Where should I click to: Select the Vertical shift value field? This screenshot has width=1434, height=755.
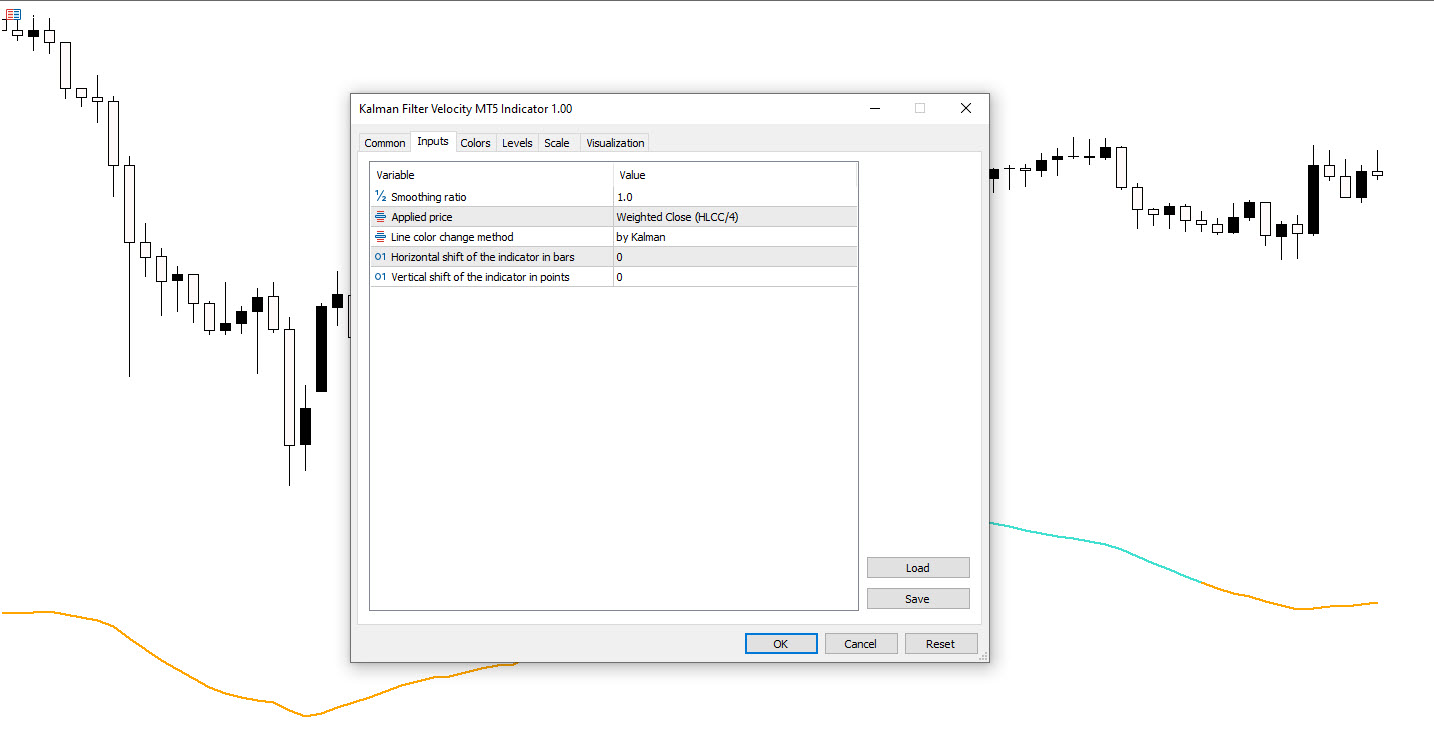tap(735, 277)
